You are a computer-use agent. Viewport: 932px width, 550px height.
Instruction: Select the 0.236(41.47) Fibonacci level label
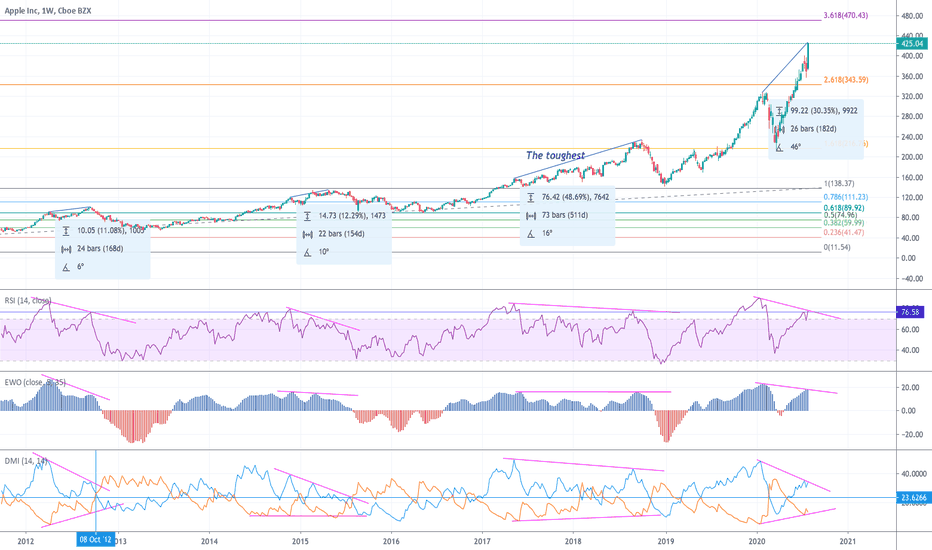click(844, 232)
